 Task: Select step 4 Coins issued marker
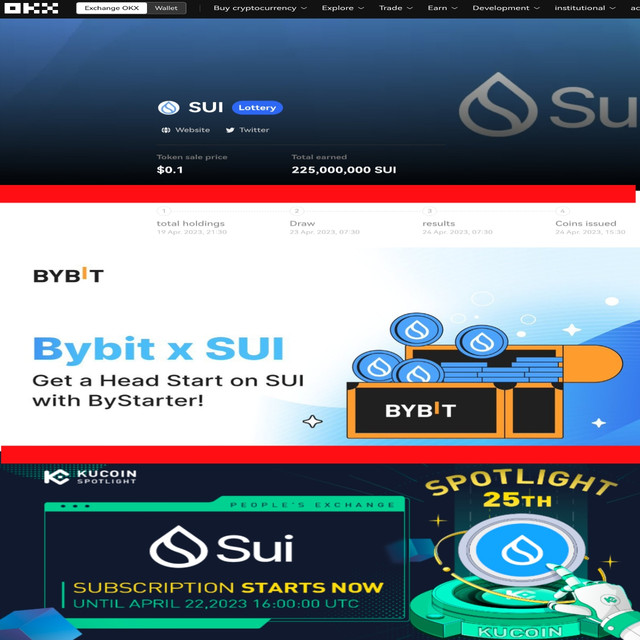(x=562, y=211)
